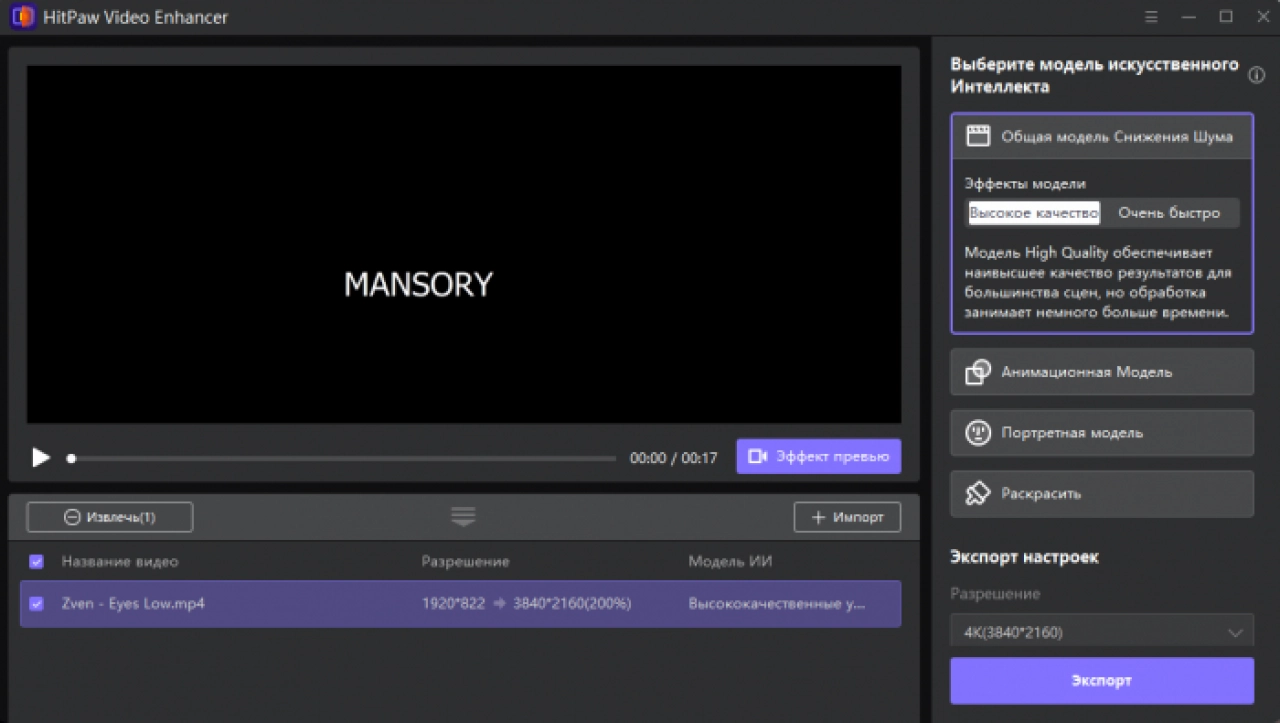
Task: Click the Раскрасить paint icon
Action: [977, 494]
